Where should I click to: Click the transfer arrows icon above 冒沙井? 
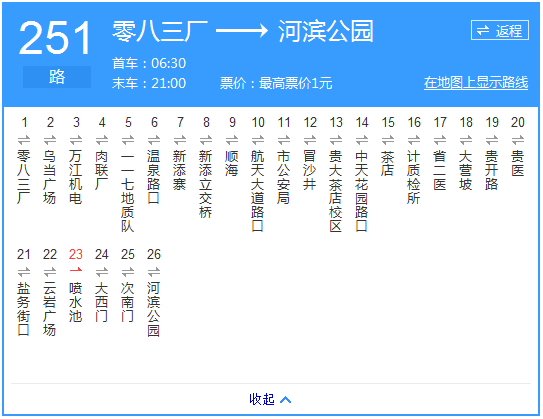pos(310,140)
